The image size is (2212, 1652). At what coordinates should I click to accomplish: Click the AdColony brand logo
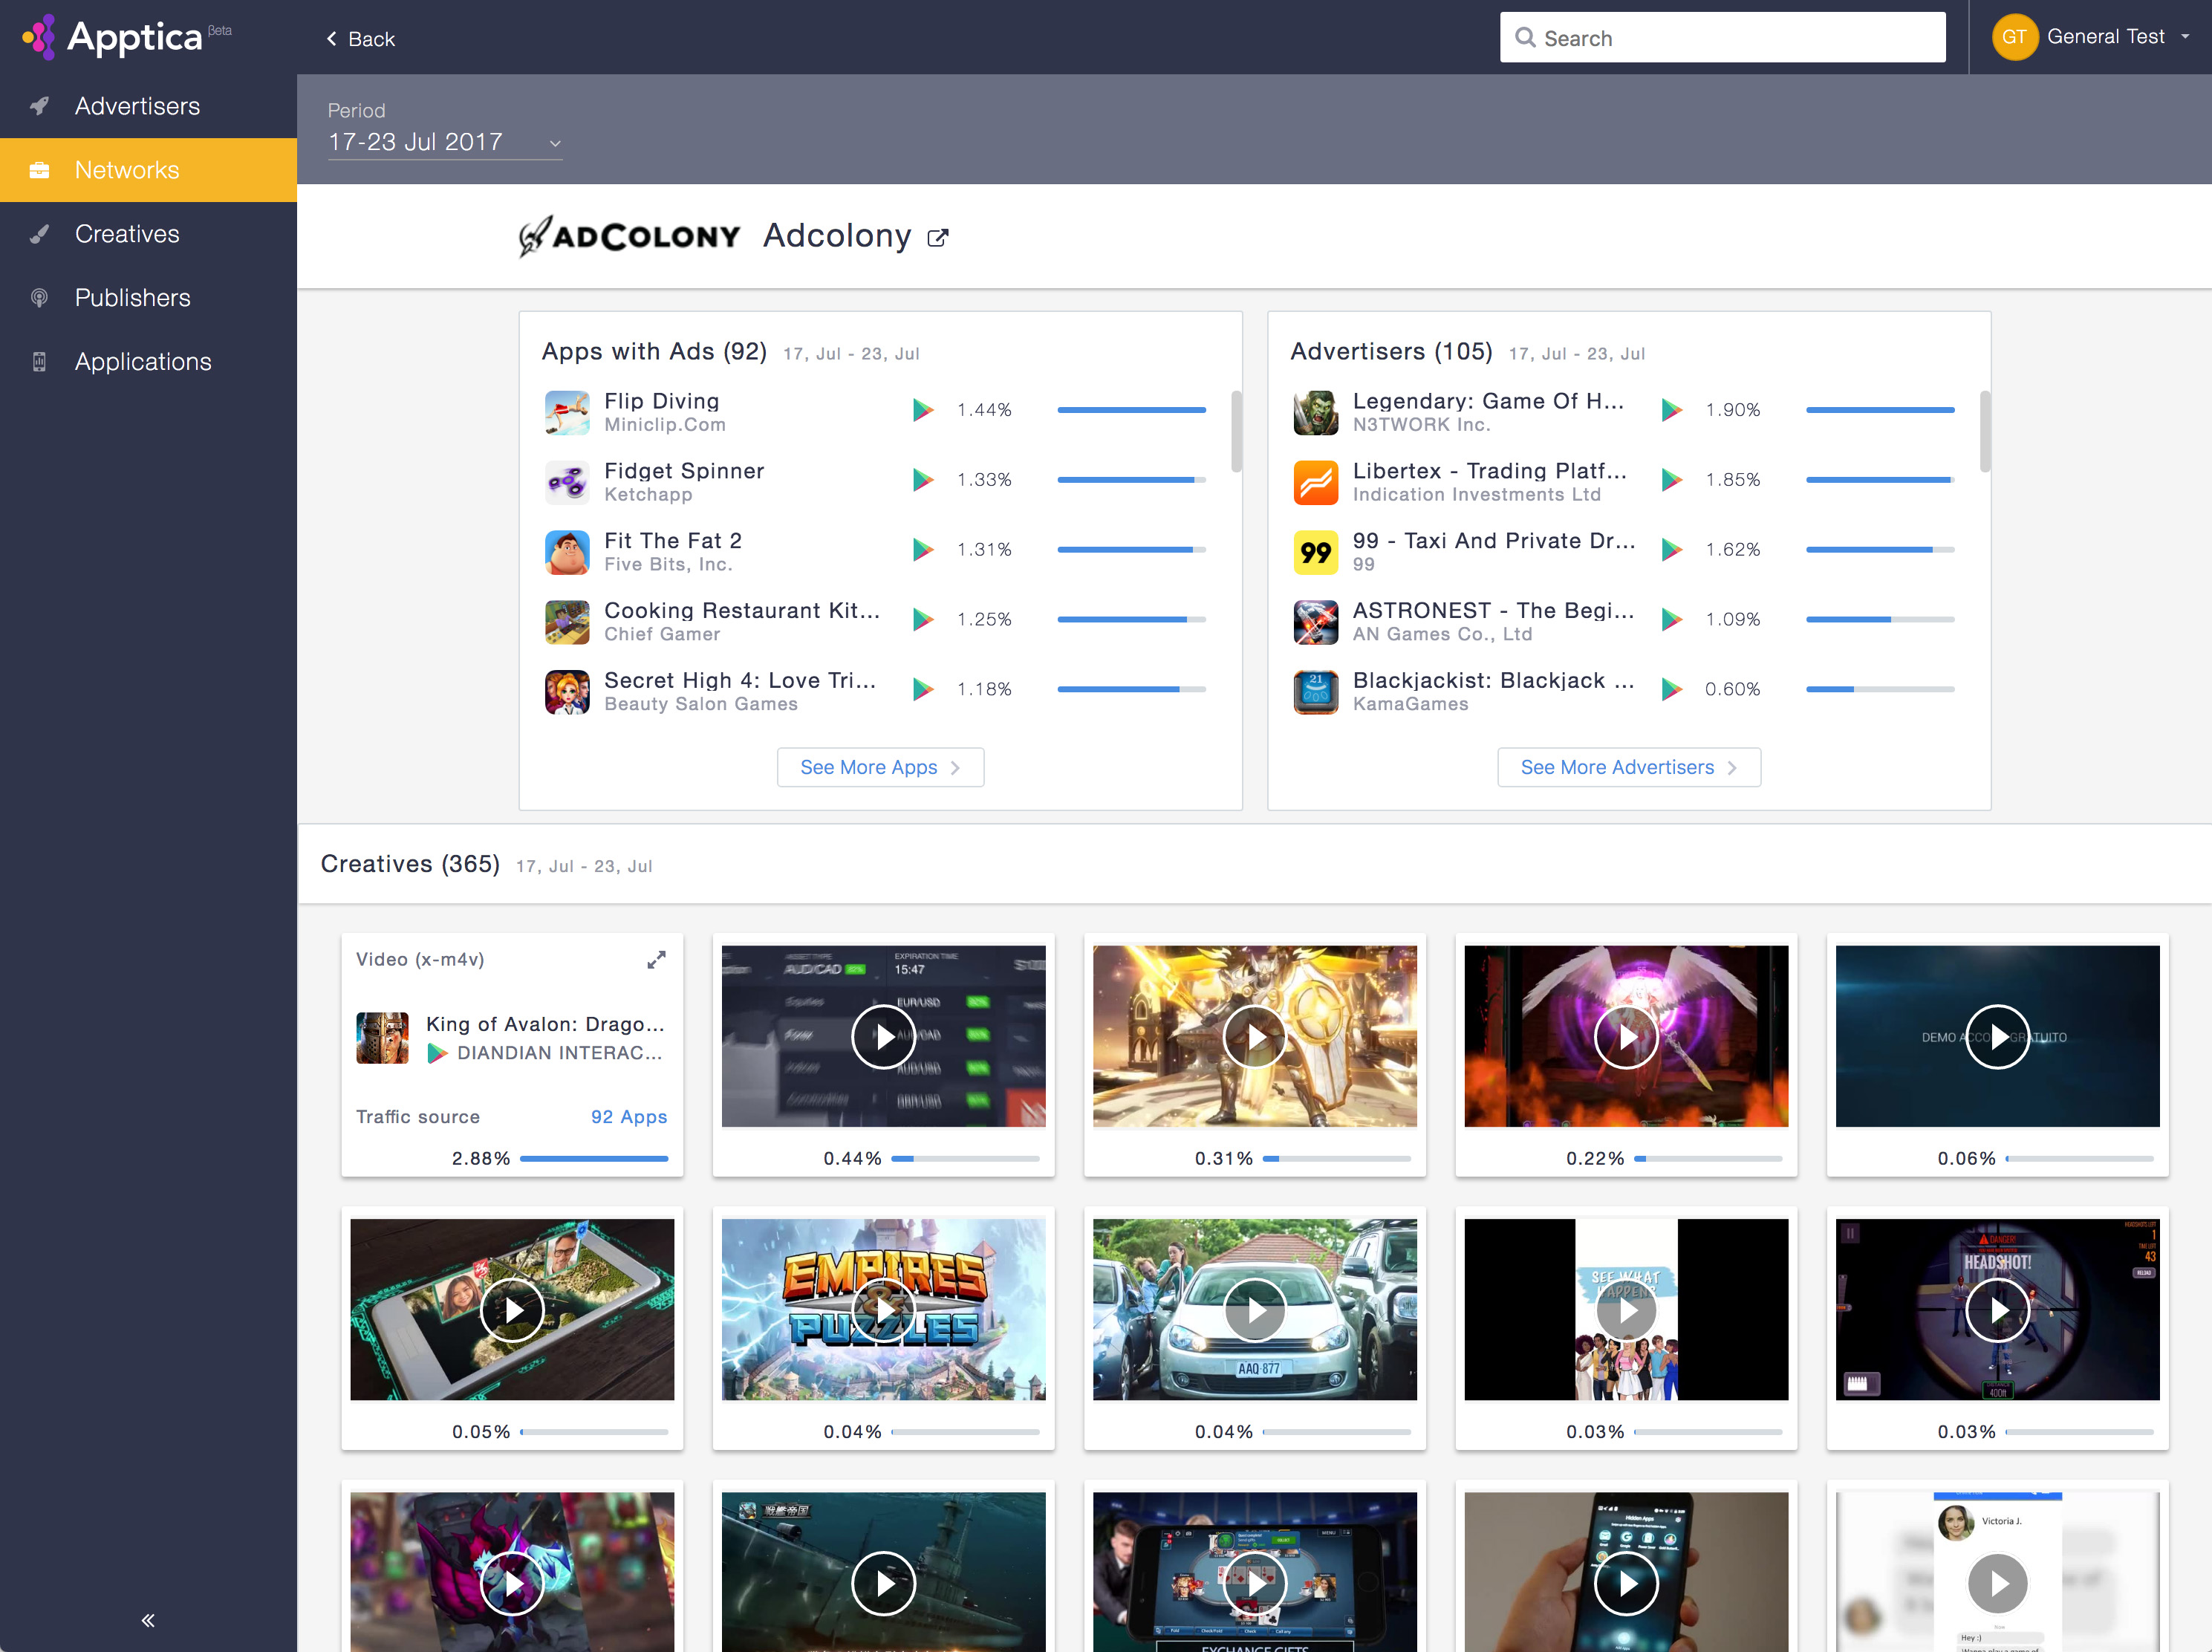629,236
